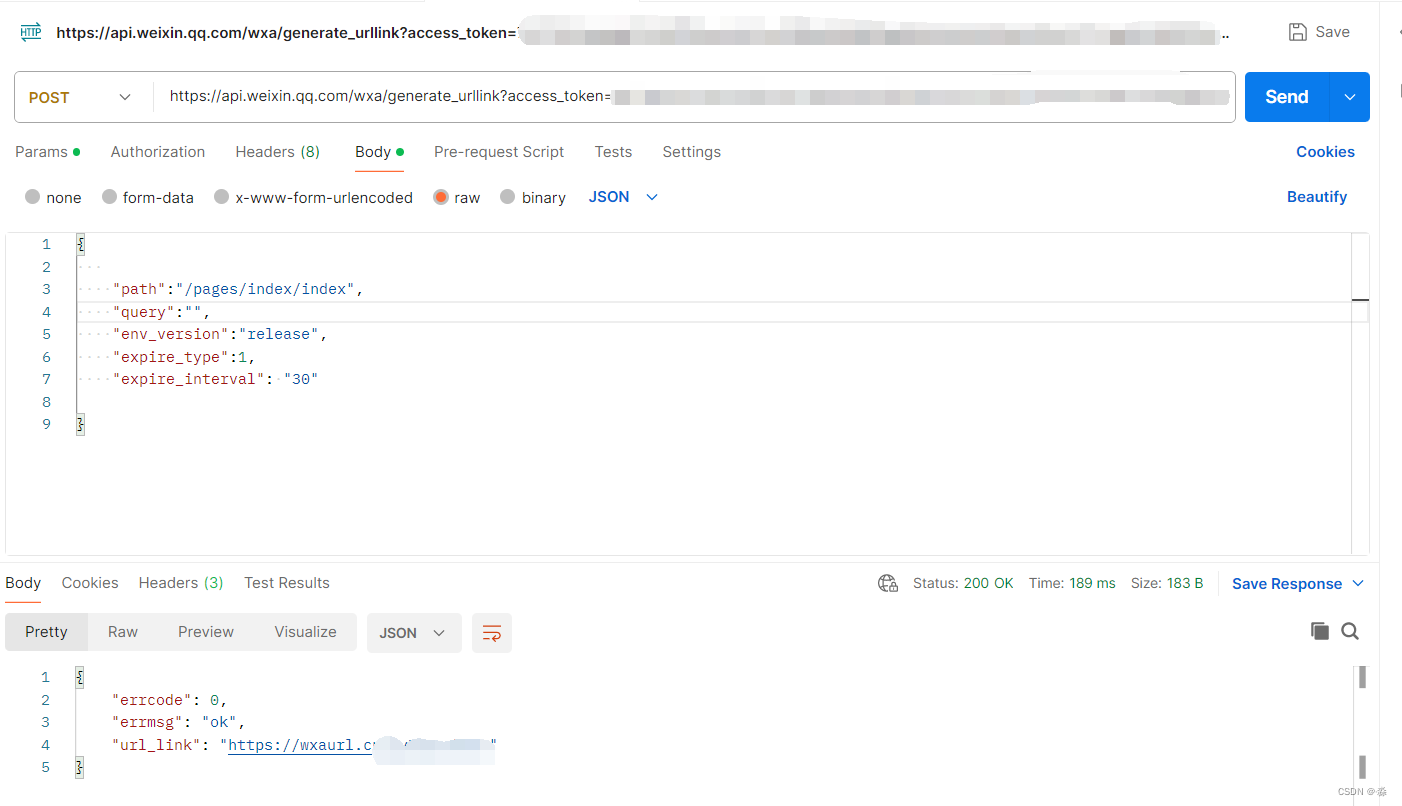Open the response Cookies tab
The height and width of the screenshot is (806, 1402).
(90, 583)
